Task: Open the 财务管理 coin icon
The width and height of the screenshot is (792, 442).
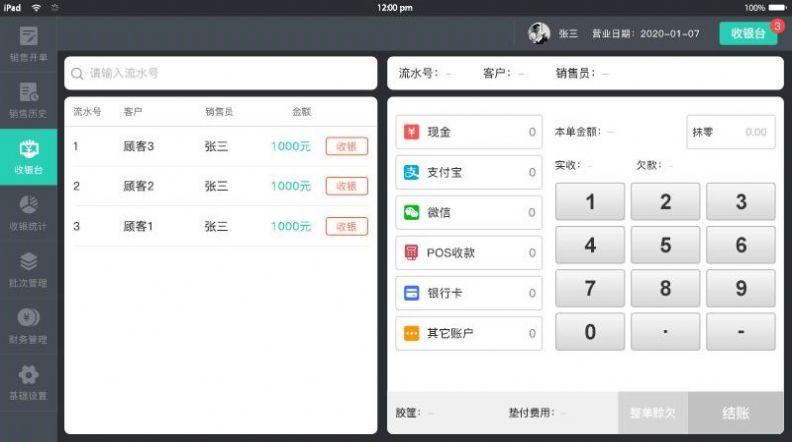Action: 29,318
